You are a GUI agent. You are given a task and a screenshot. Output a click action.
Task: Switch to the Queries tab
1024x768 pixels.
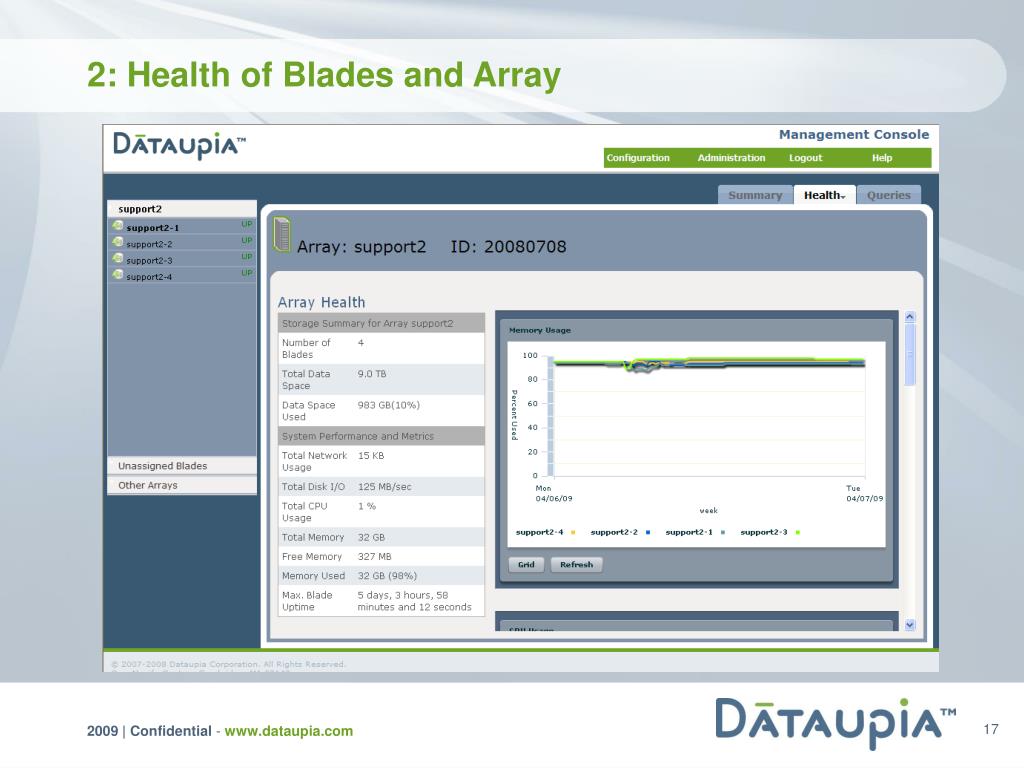[888, 195]
